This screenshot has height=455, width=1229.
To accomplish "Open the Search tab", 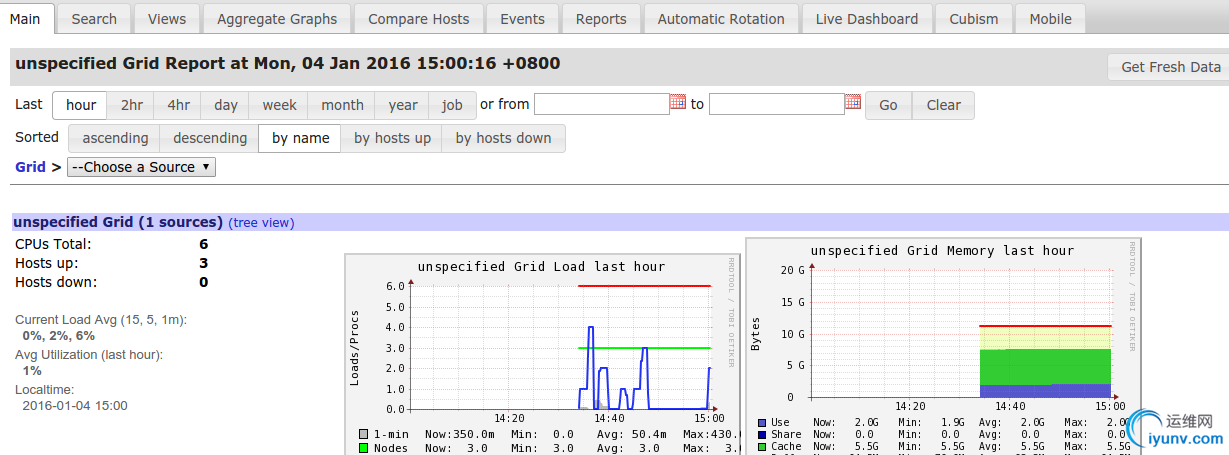I will click(x=94, y=19).
